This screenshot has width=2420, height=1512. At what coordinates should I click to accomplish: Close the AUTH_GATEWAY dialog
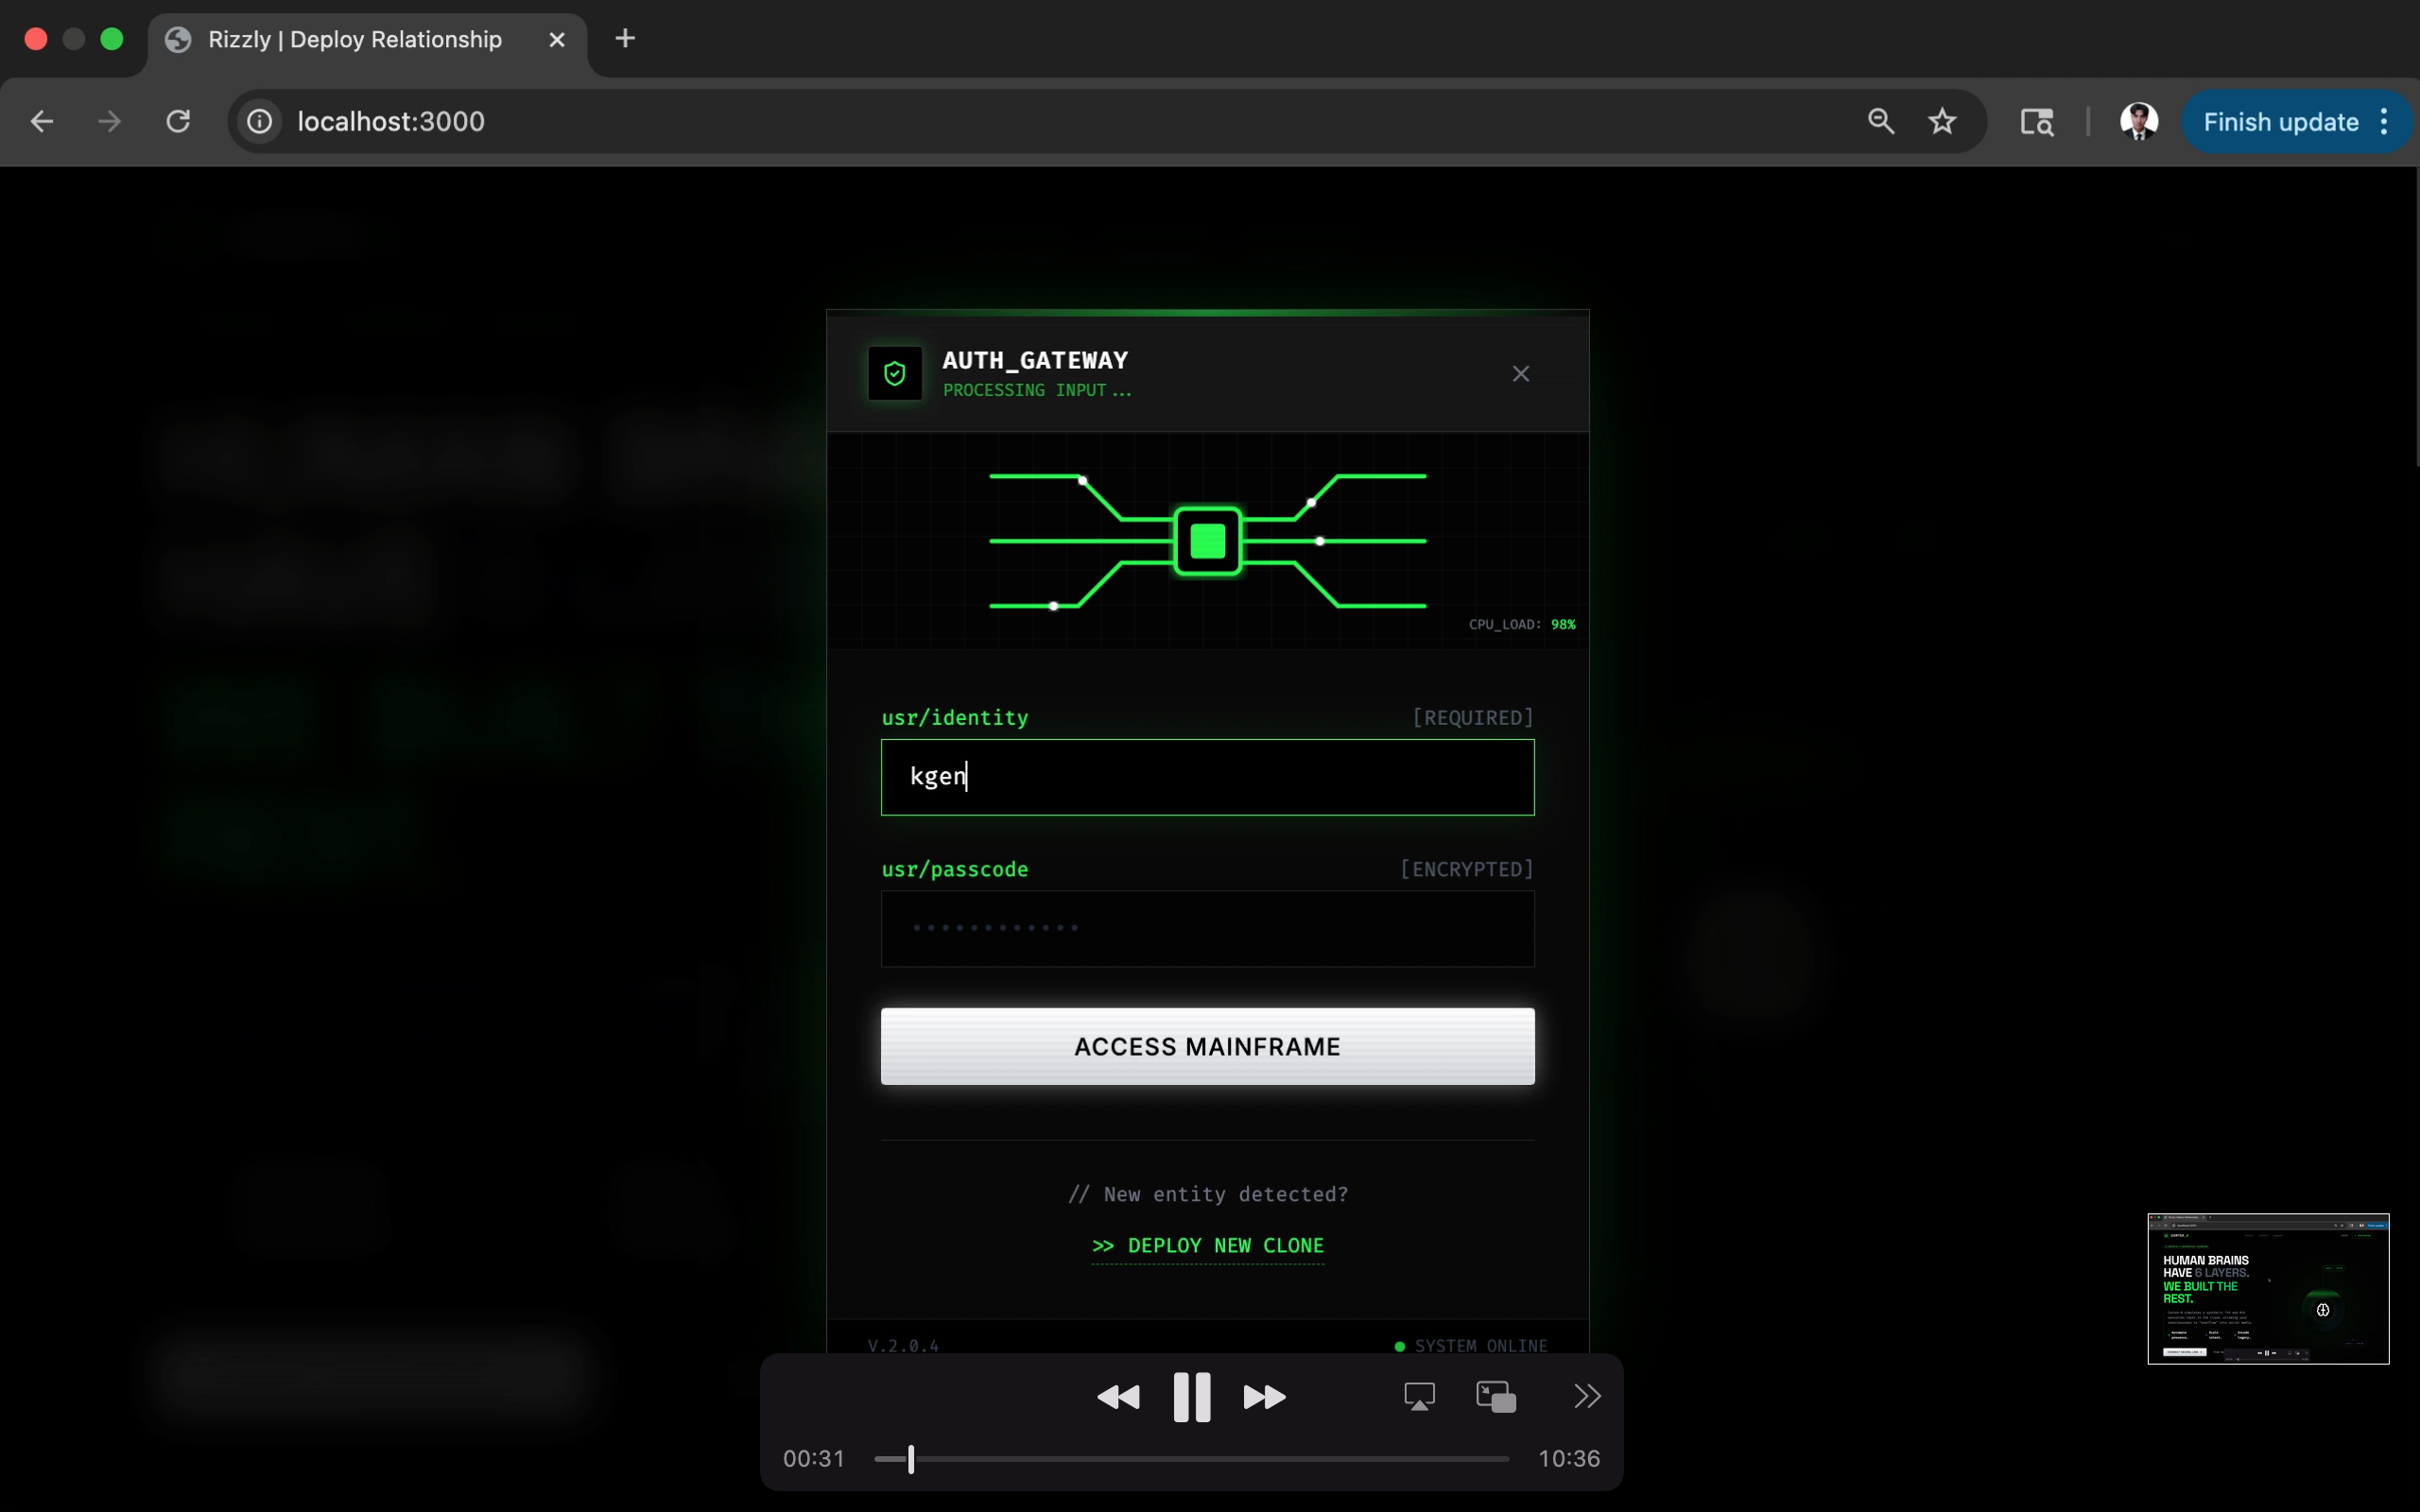point(1520,374)
